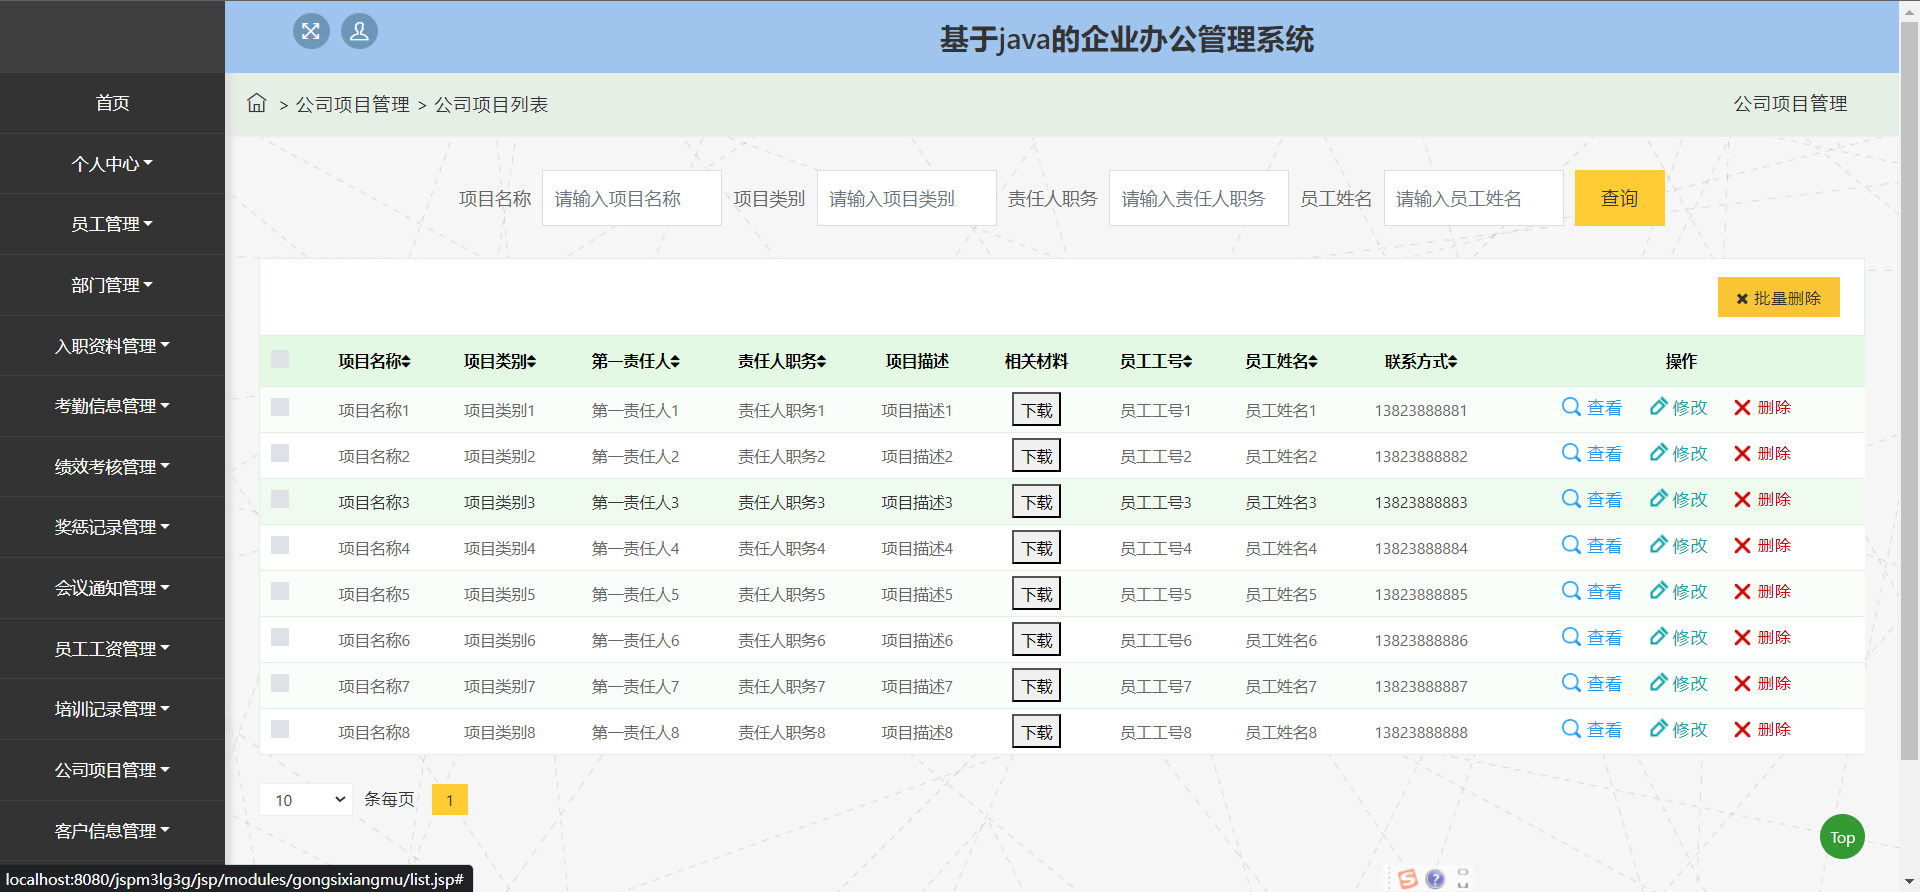Go home via breadcrumb house icon
This screenshot has width=1920, height=892.
(257, 103)
